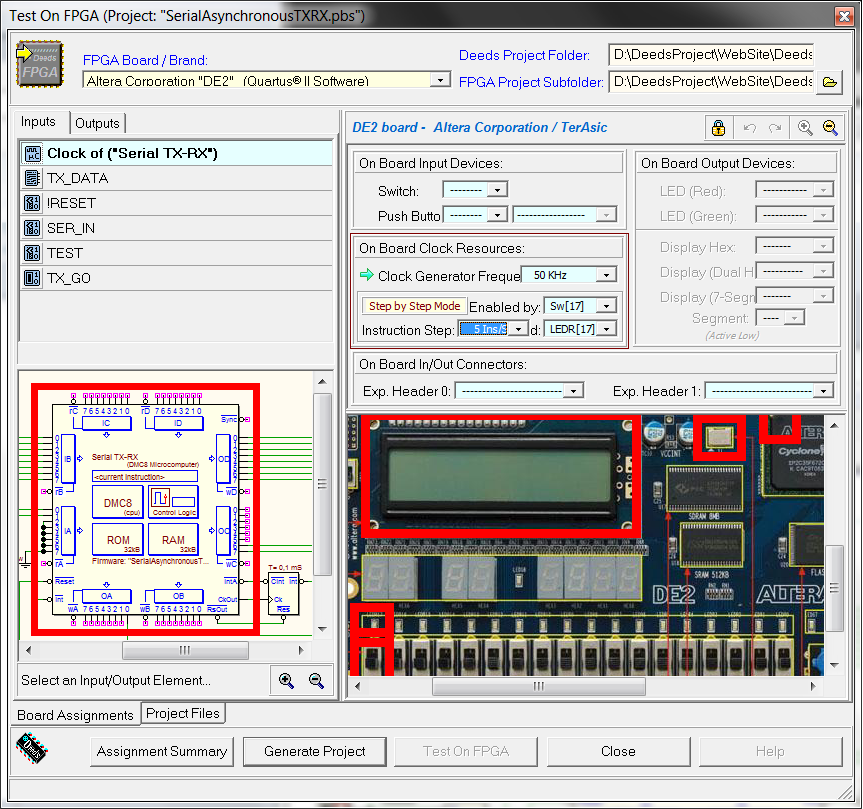Browse for the FPGA project subfolder

(829, 83)
